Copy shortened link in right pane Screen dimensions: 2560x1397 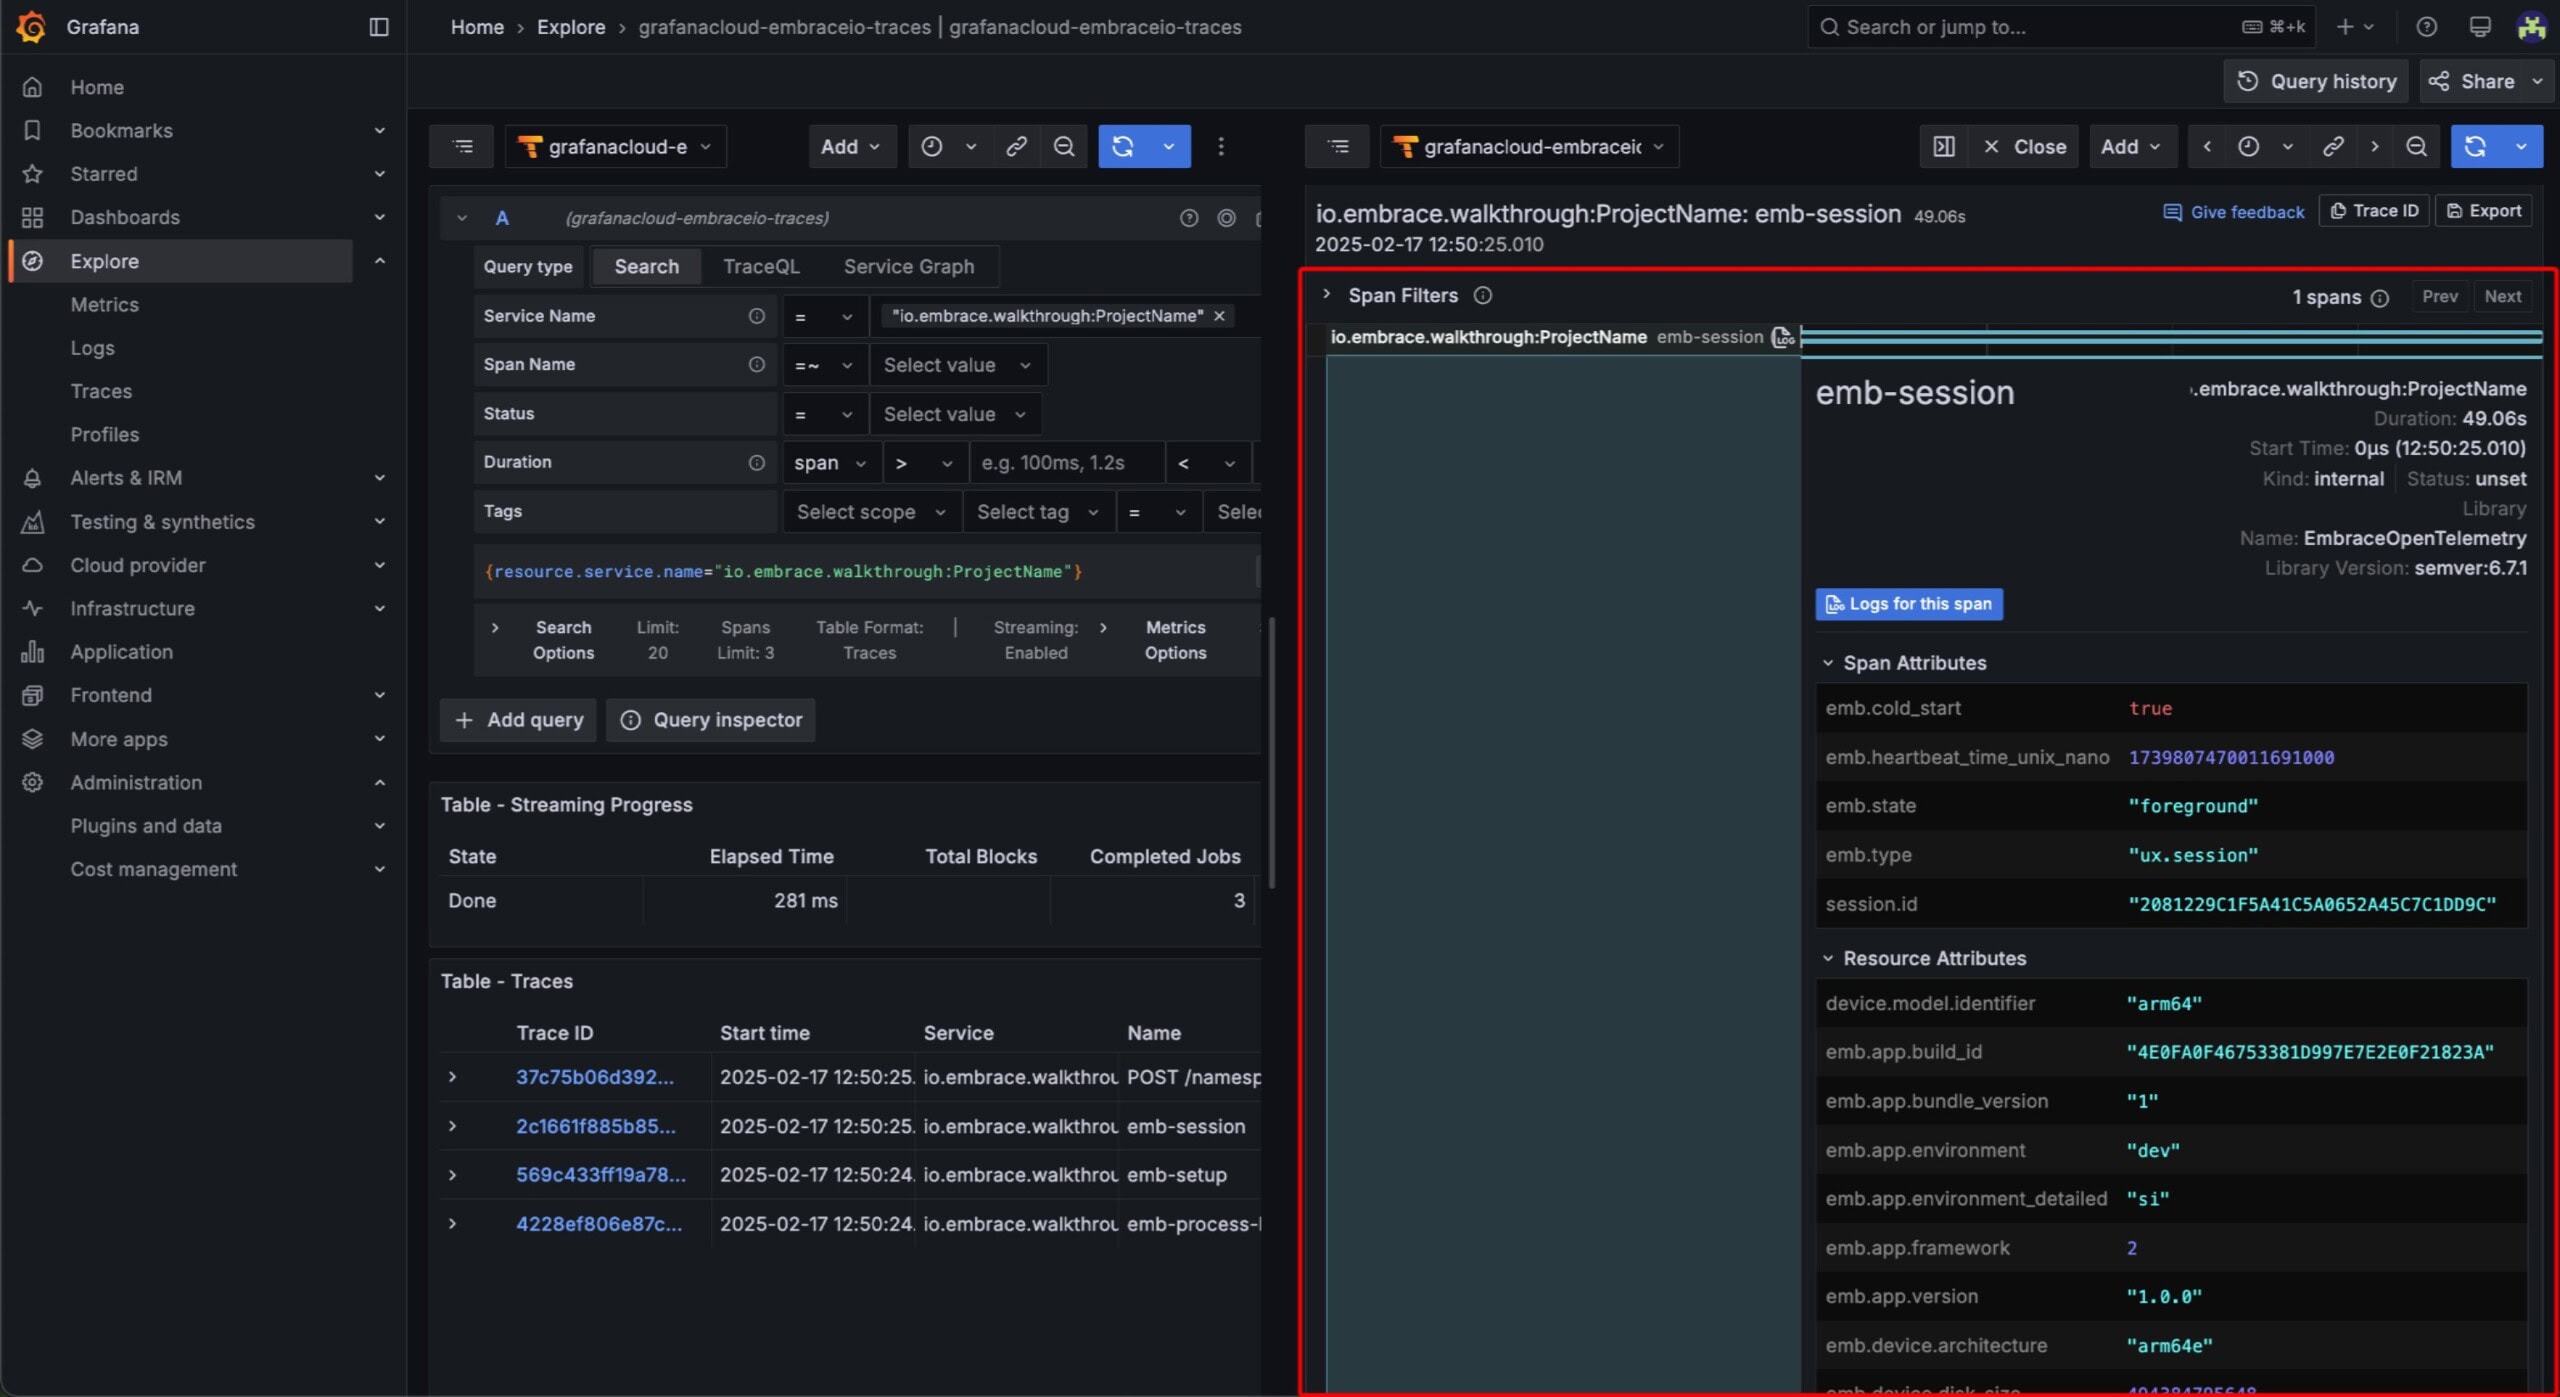[x=2333, y=147]
